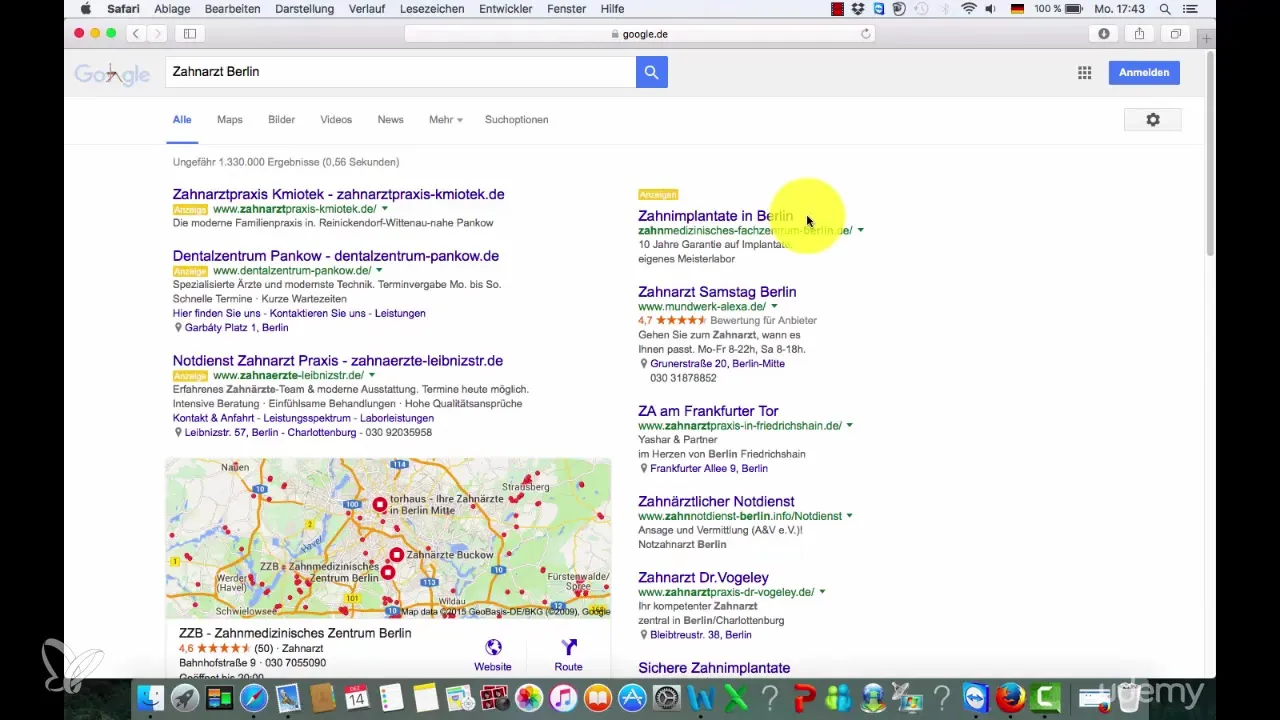Viewport: 1280px width, 720px height.
Task: Show Safari downloads
Action: 1104,34
